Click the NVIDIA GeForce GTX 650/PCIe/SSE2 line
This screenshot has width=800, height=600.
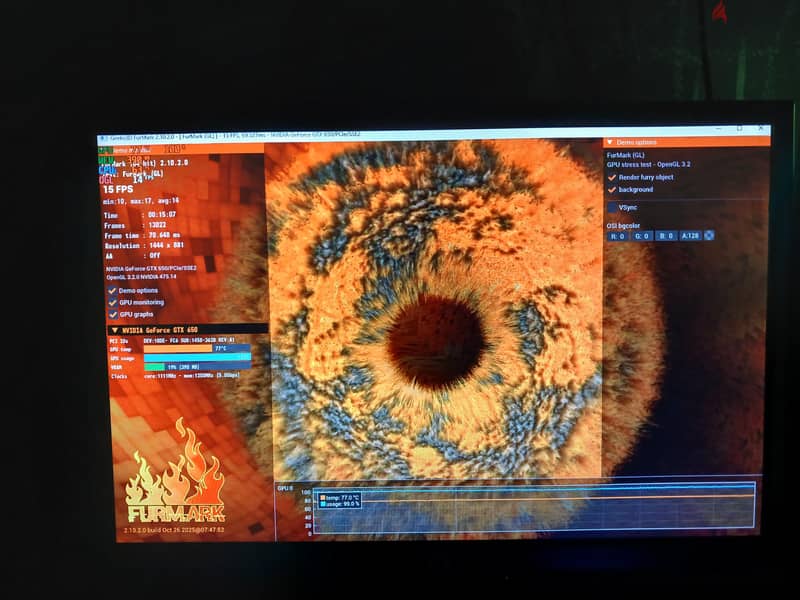point(151,268)
